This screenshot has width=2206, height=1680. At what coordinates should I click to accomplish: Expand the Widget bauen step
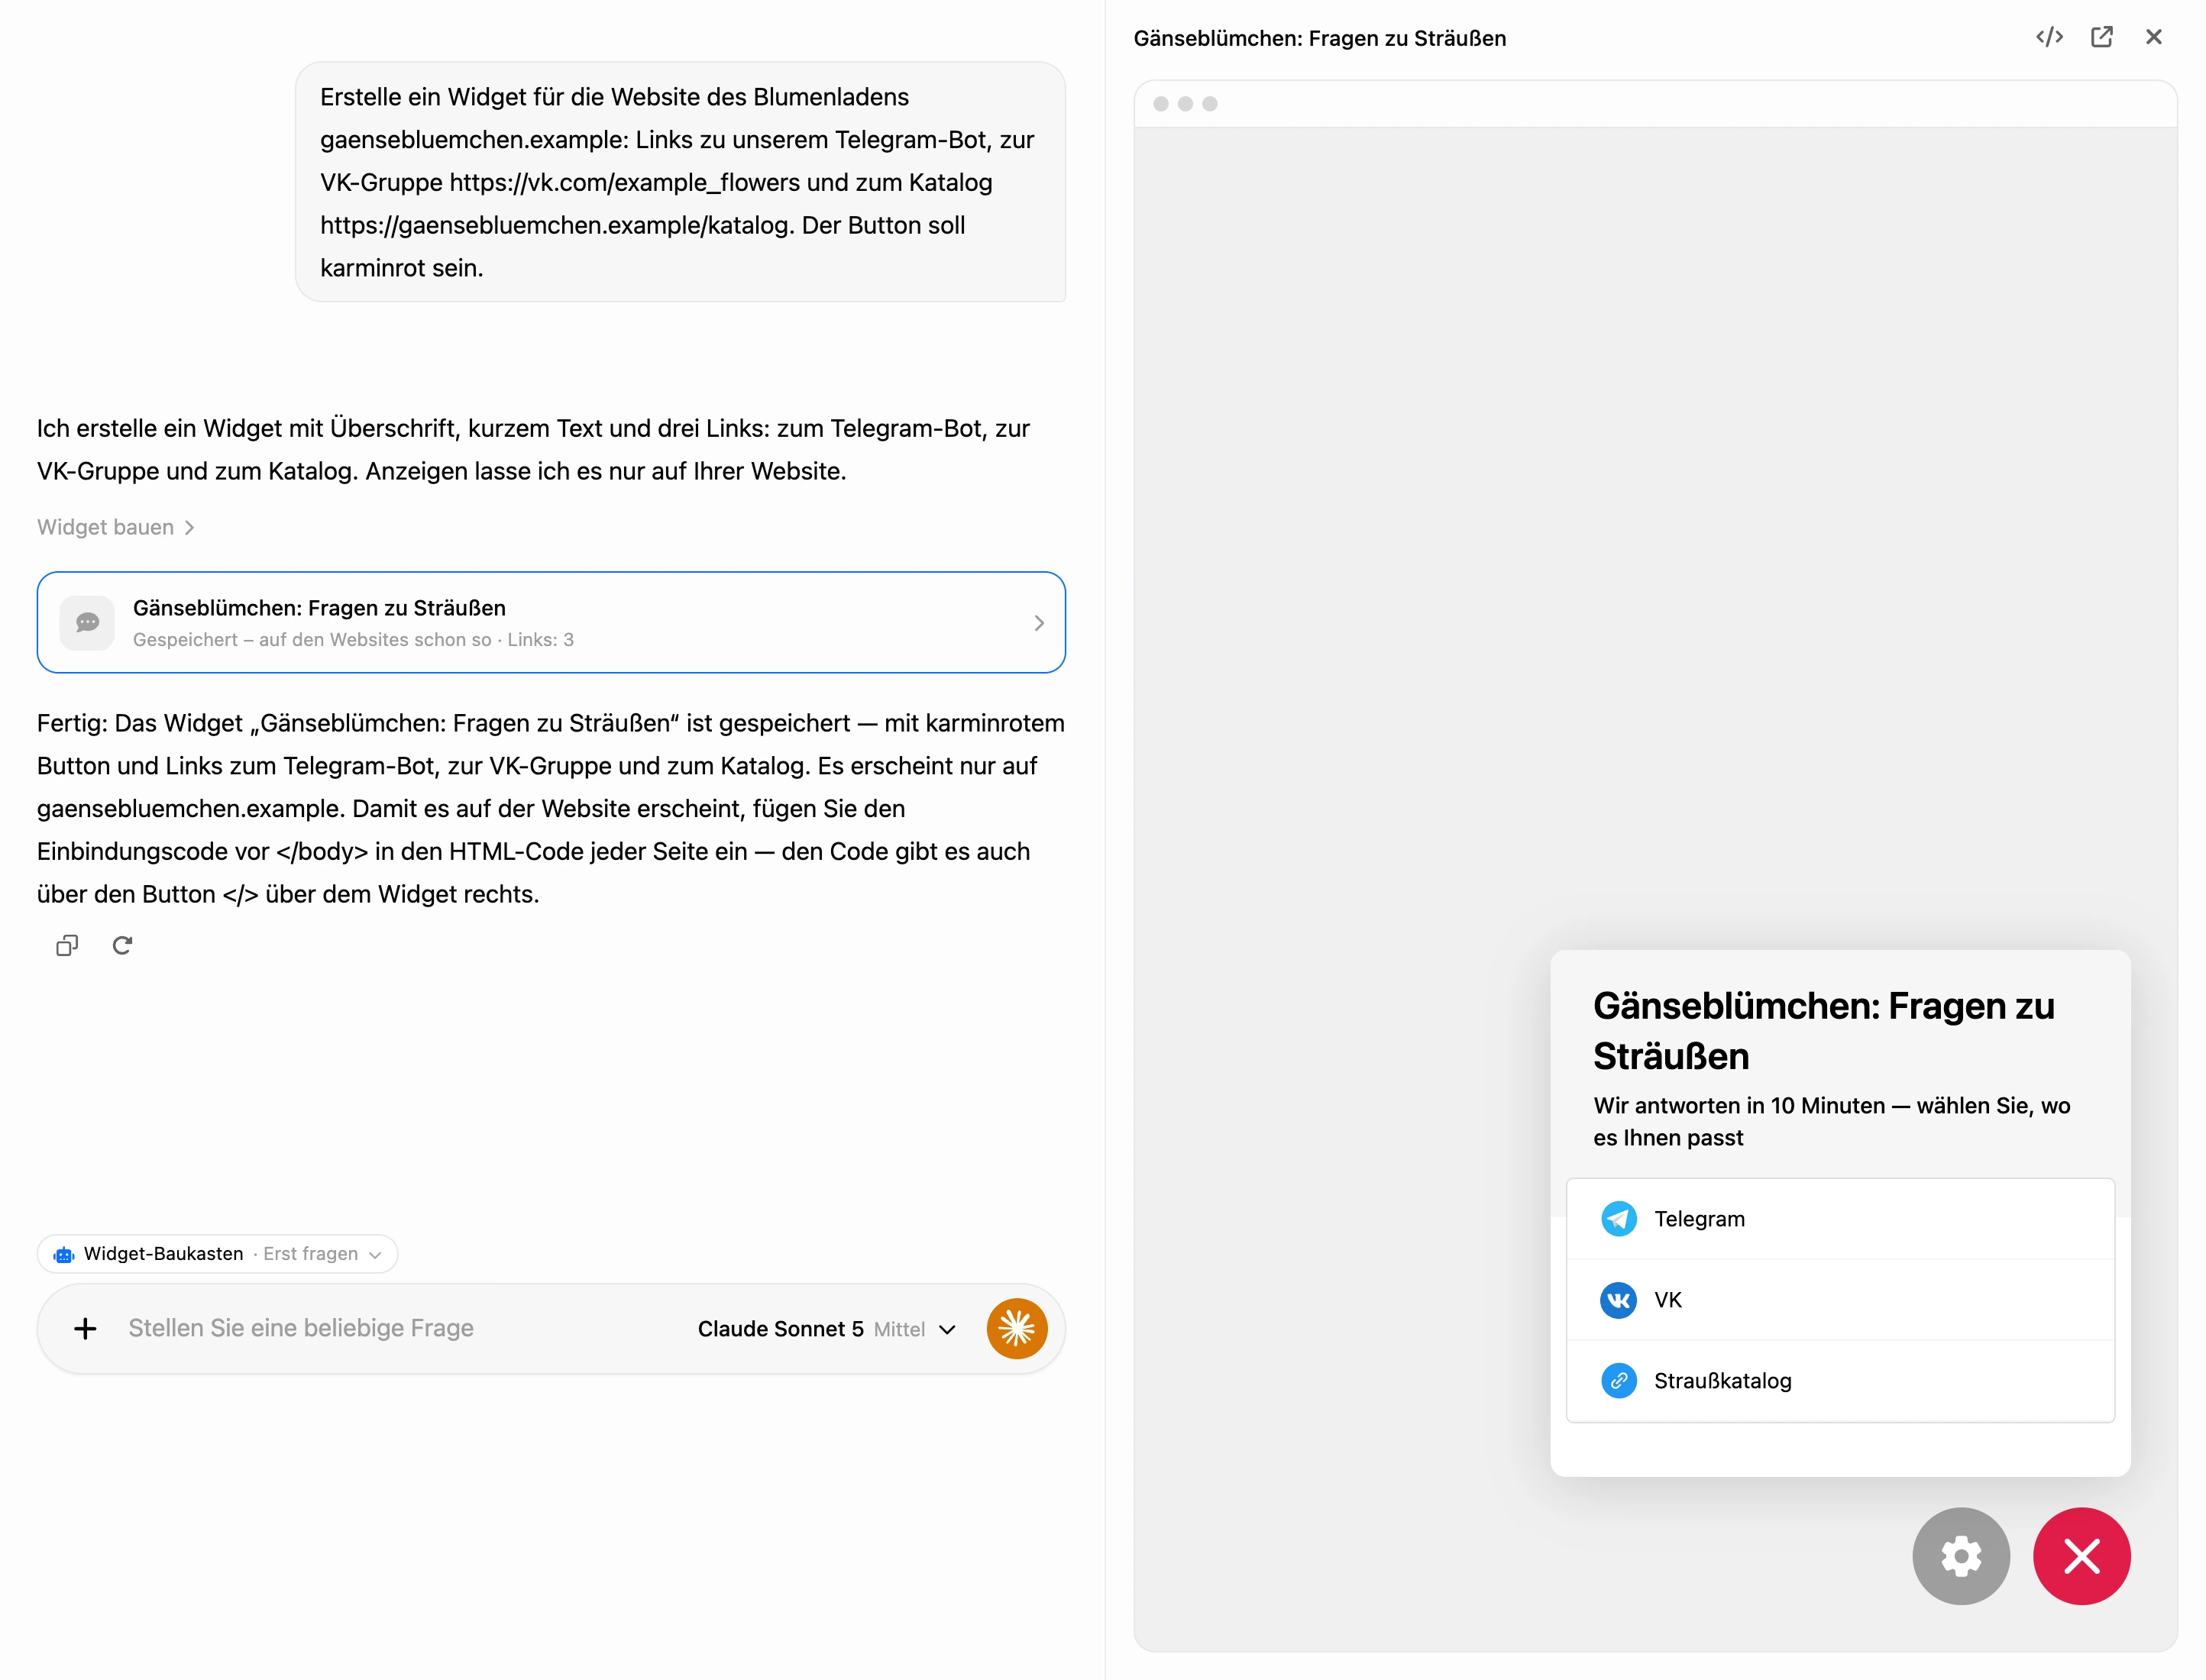tap(116, 527)
